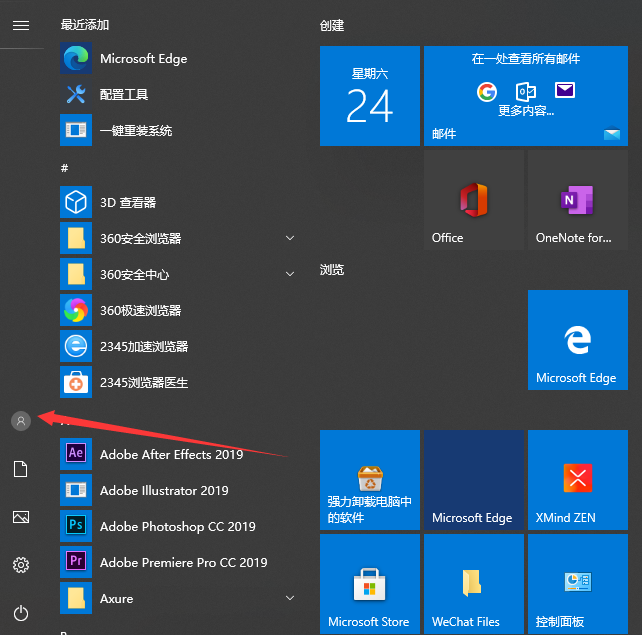
Task: Open the user account icon
Action: (x=20, y=421)
